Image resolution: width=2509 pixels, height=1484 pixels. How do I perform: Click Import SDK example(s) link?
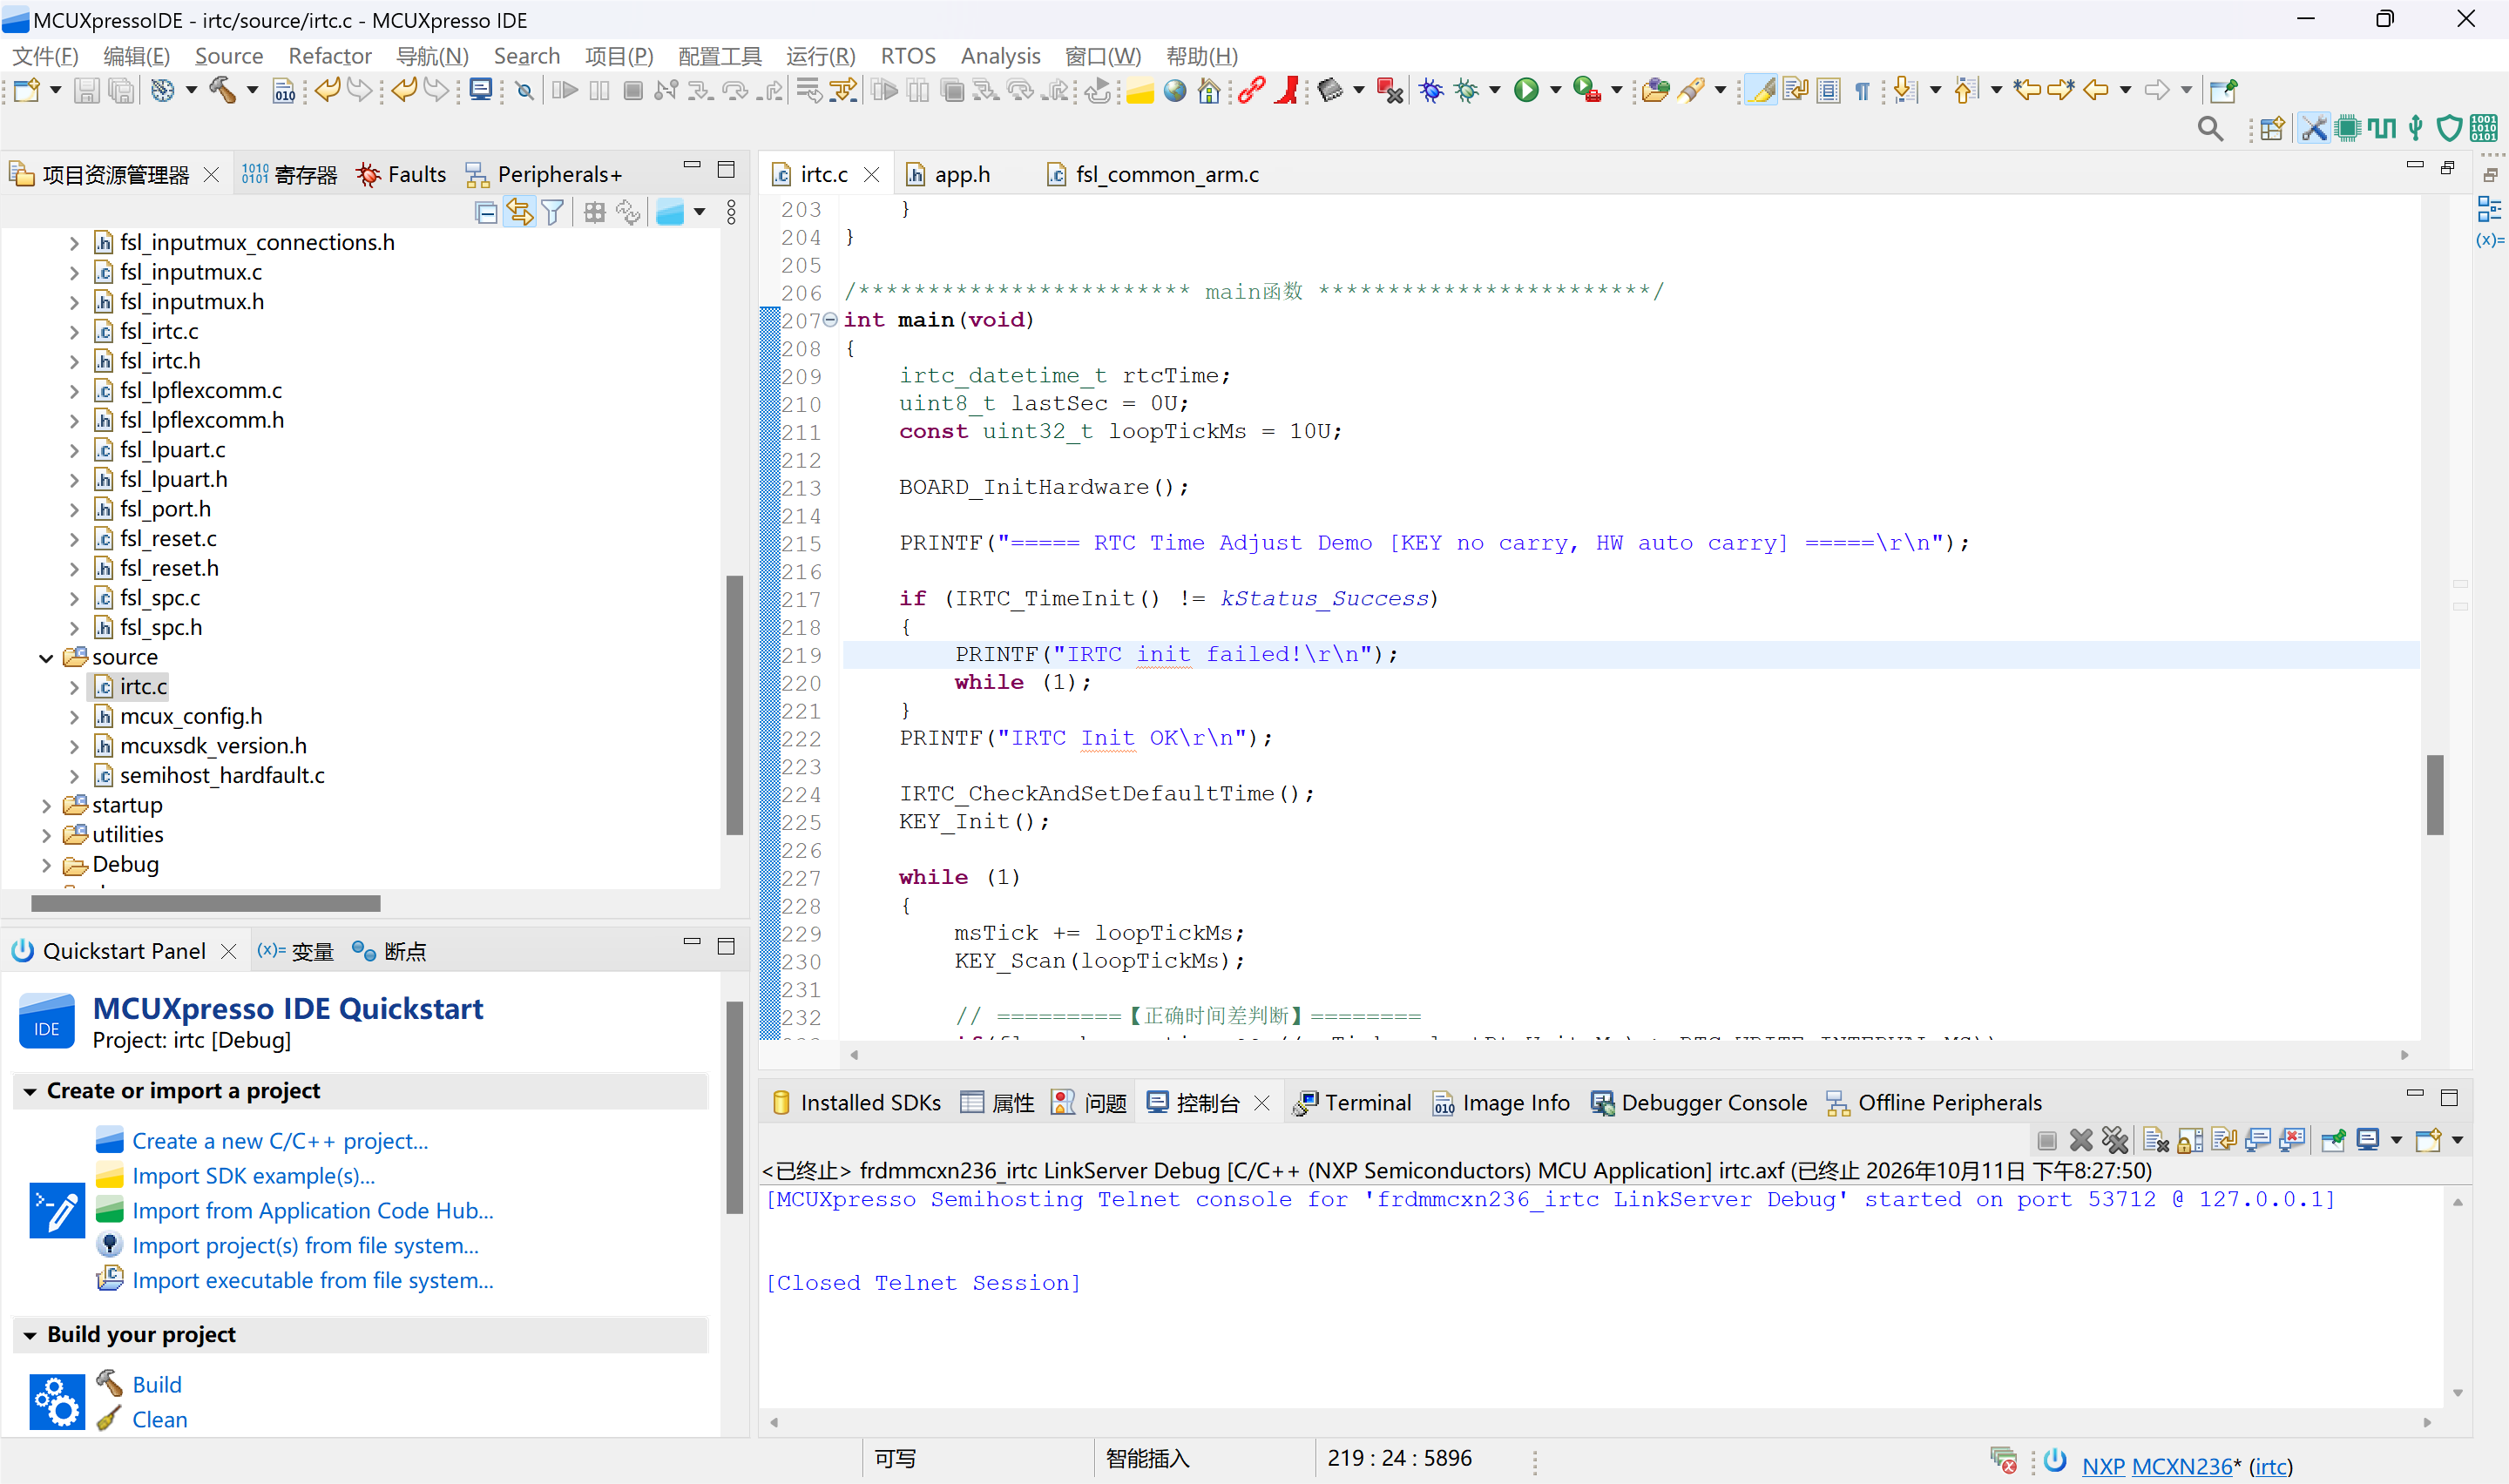253,1176
